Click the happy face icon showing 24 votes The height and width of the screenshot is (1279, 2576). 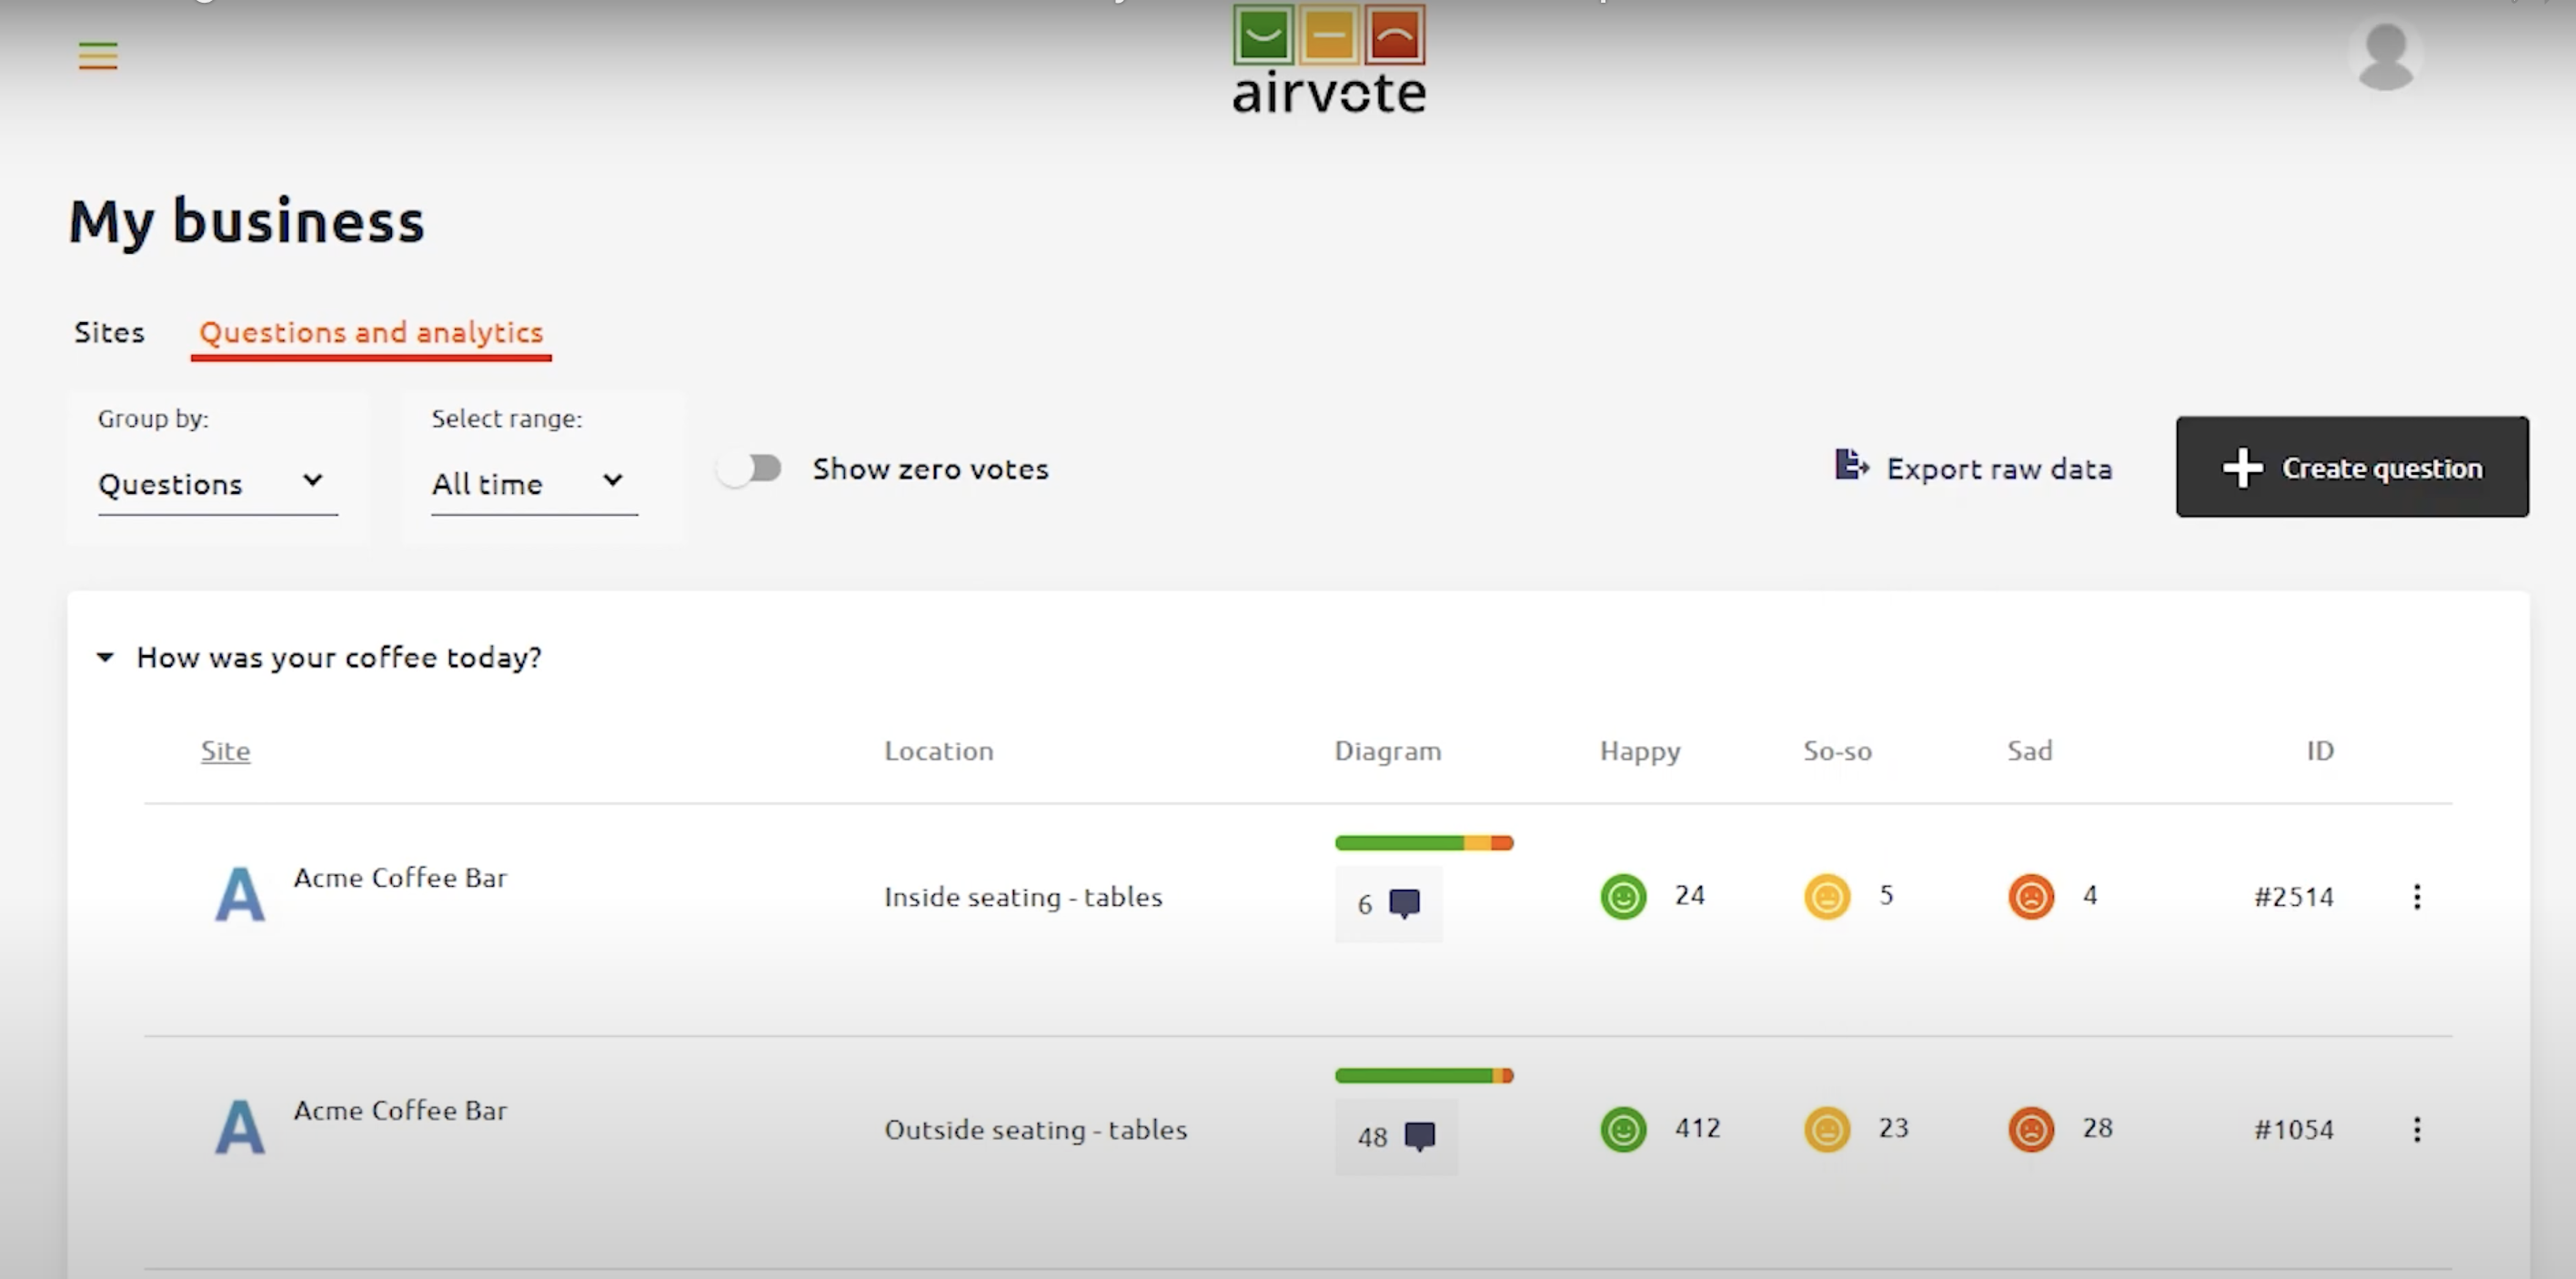click(x=1622, y=896)
